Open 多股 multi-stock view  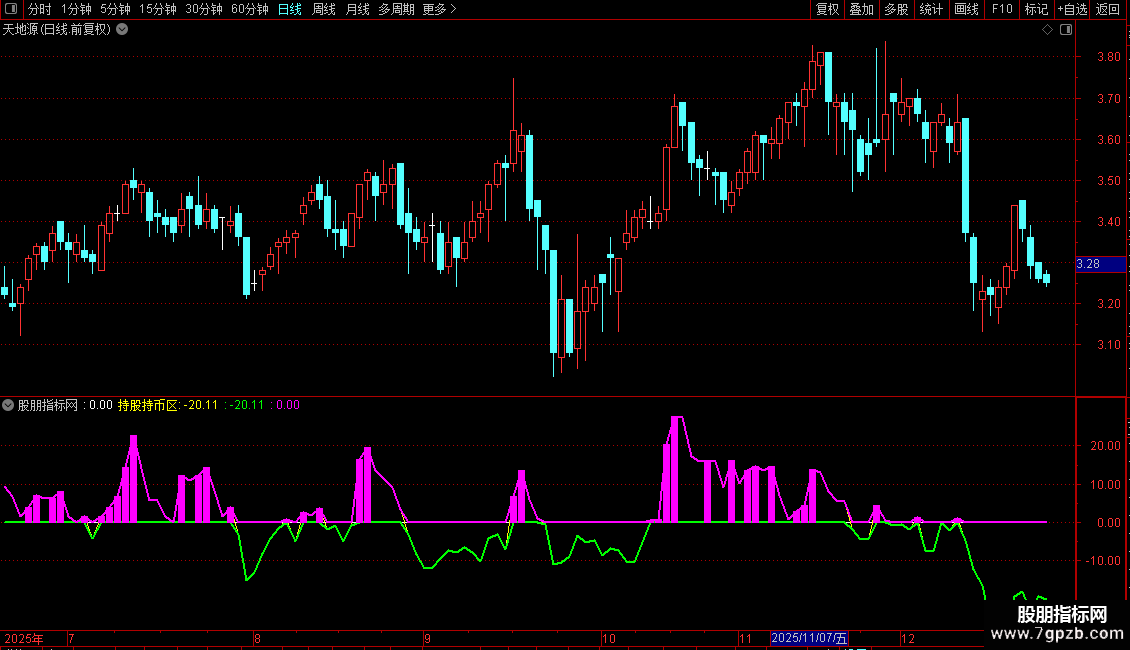(x=897, y=9)
